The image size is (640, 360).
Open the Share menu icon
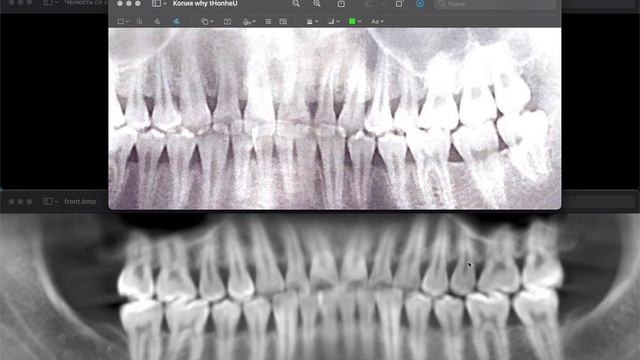tap(341, 4)
